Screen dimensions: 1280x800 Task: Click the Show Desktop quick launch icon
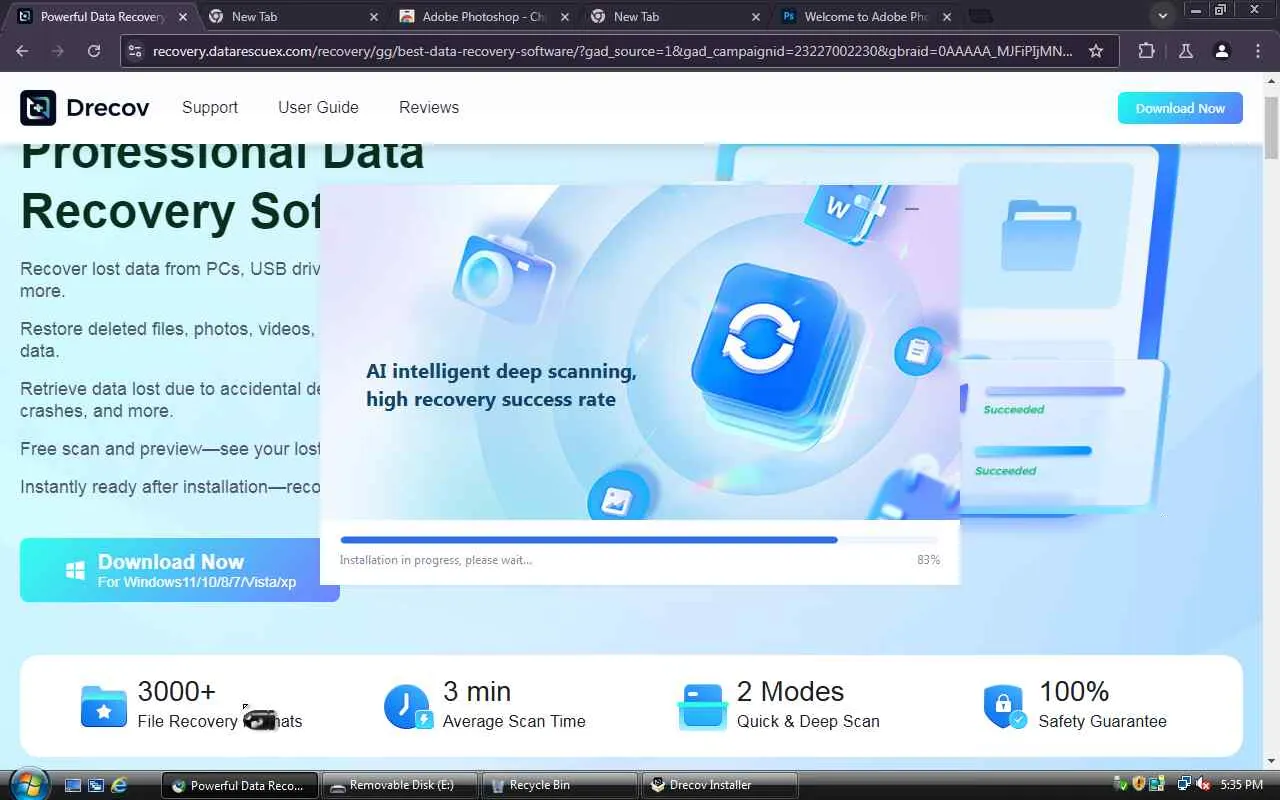pyautogui.click(x=73, y=785)
